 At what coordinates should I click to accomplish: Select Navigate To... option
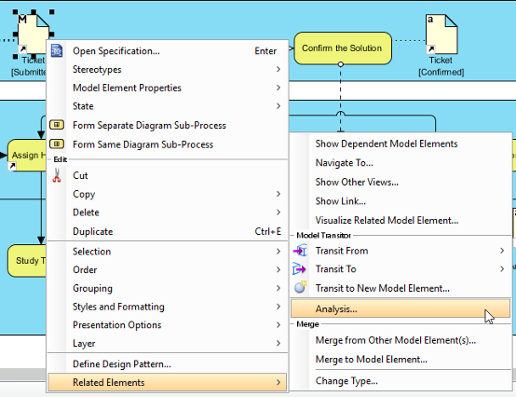tap(400, 163)
